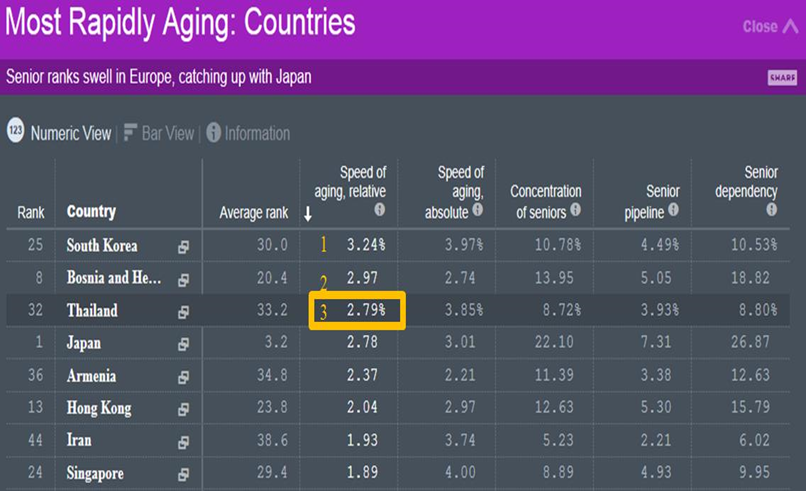
Task: Click South Korea's 3.24% value
Action: click(365, 245)
